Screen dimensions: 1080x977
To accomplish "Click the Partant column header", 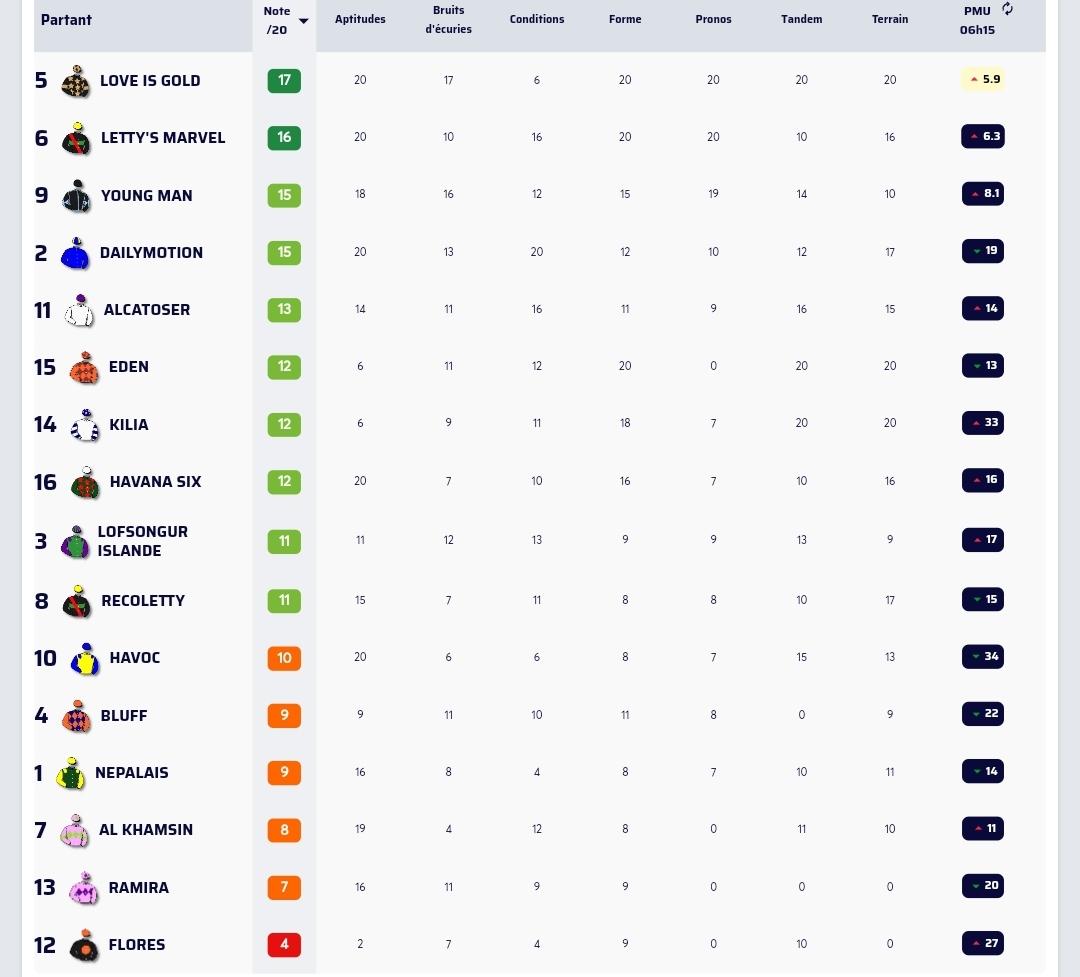I will pos(66,20).
